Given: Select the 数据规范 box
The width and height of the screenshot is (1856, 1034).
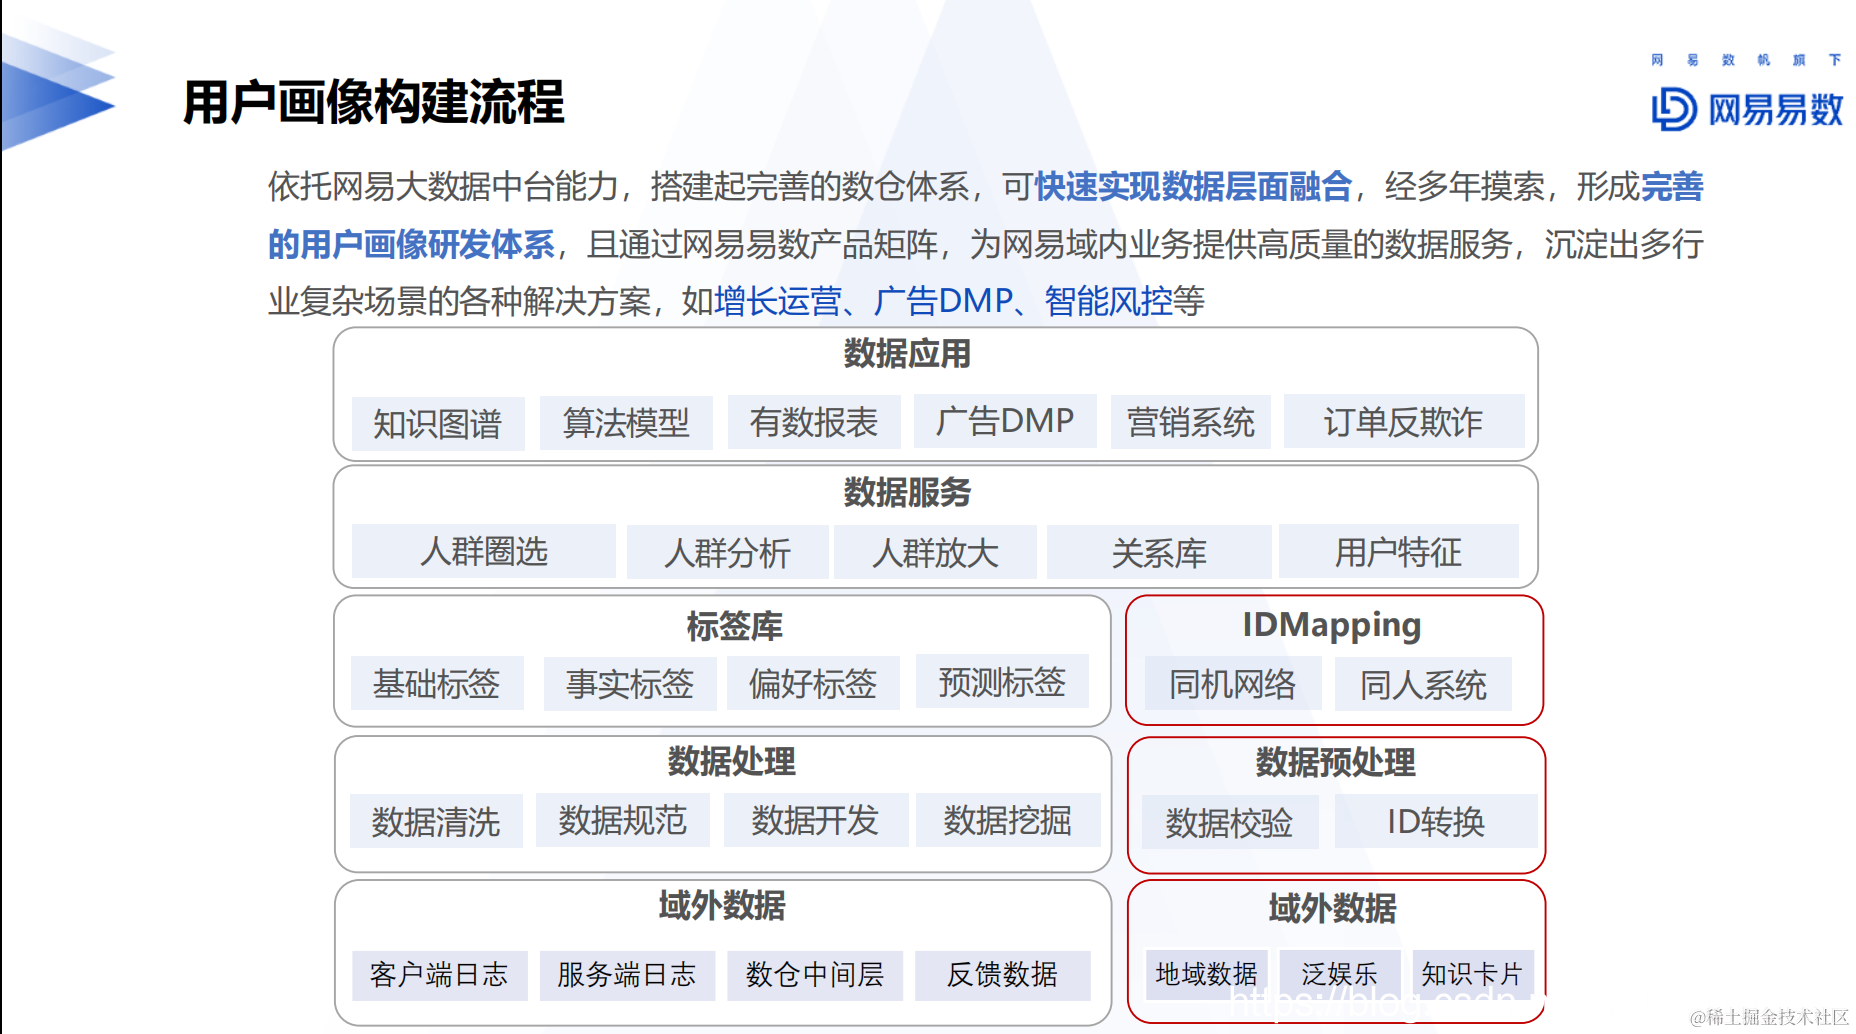Looking at the screenshot, I should [x=623, y=820].
